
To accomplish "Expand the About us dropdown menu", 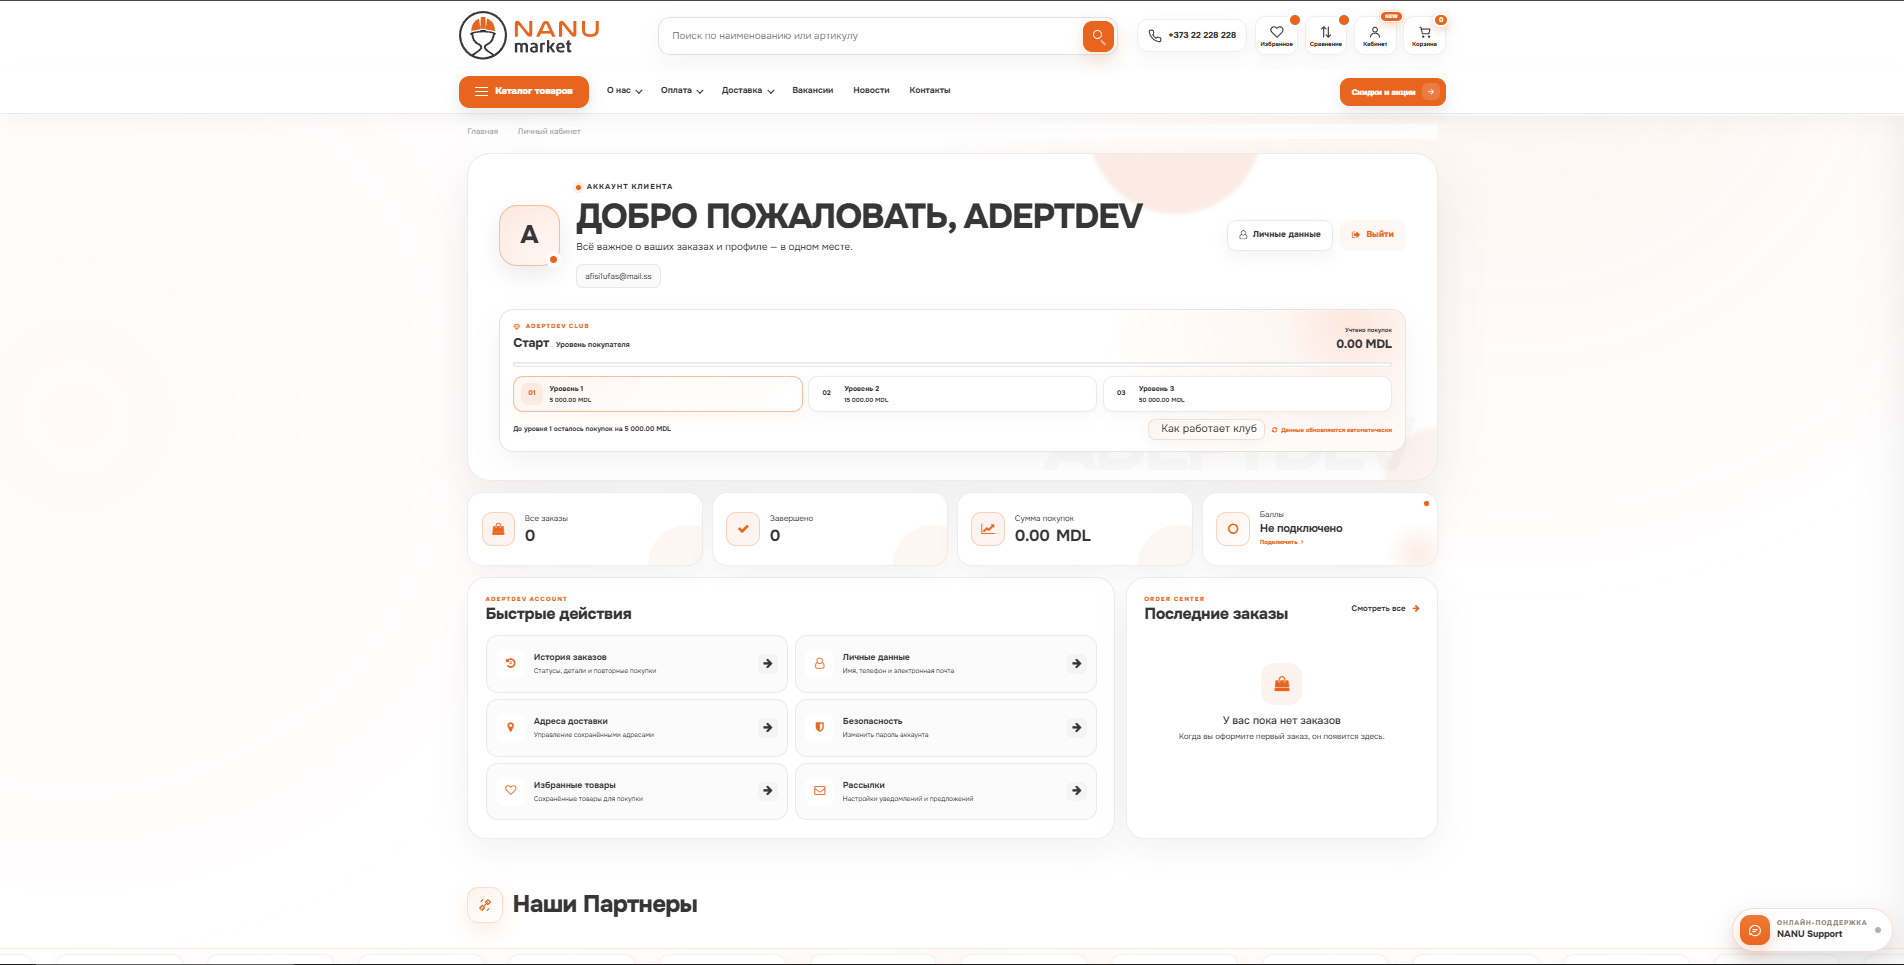I will click(624, 91).
